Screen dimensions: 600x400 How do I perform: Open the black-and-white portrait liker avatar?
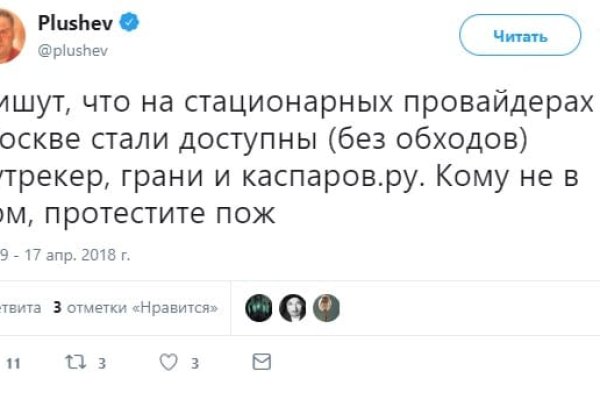(x=292, y=308)
